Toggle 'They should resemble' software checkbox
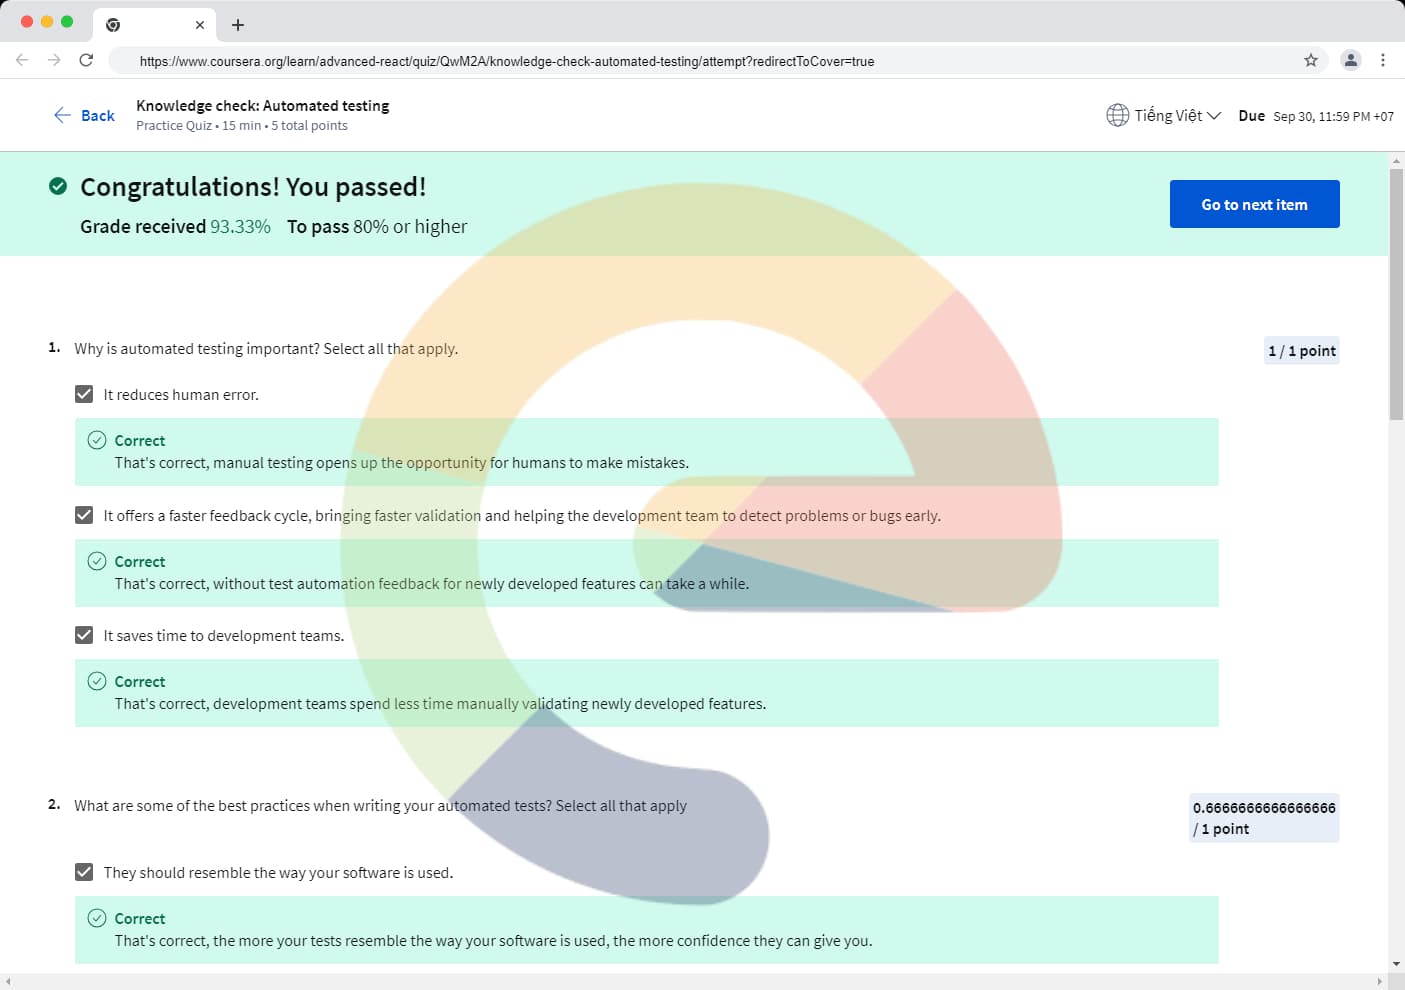The height and width of the screenshot is (990, 1405). (x=84, y=872)
